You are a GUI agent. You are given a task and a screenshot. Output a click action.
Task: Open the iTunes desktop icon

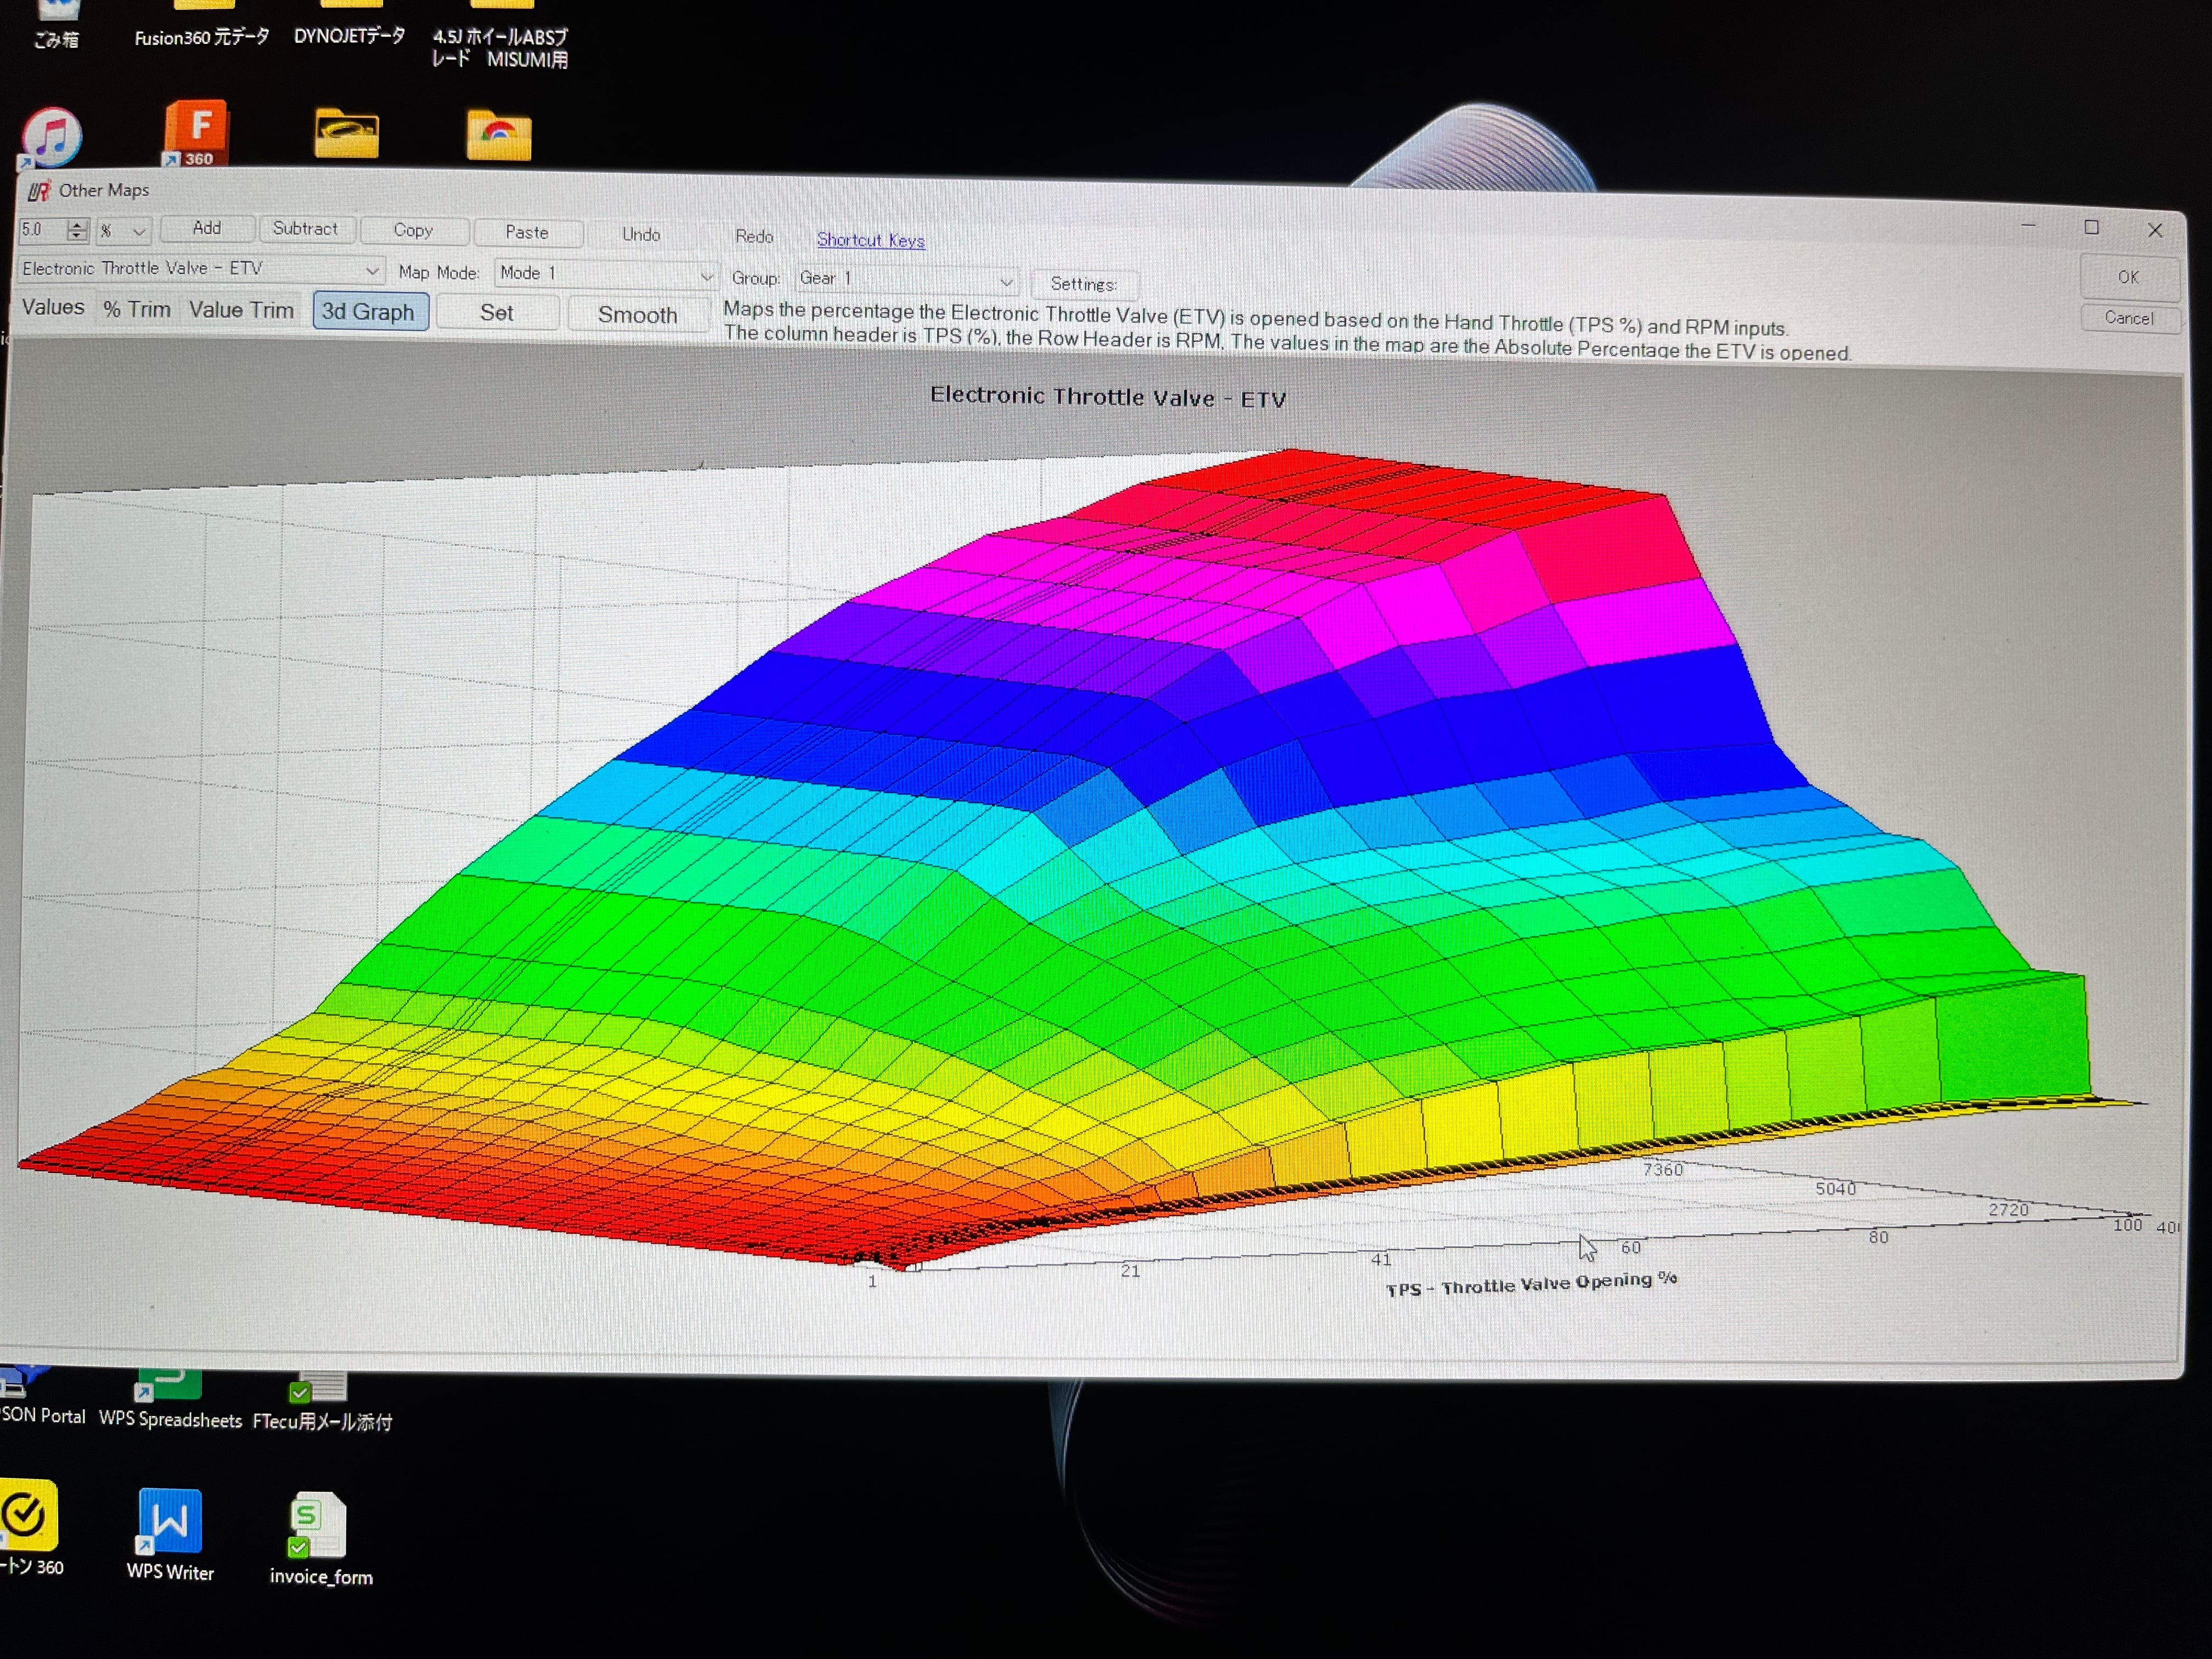click(x=52, y=135)
